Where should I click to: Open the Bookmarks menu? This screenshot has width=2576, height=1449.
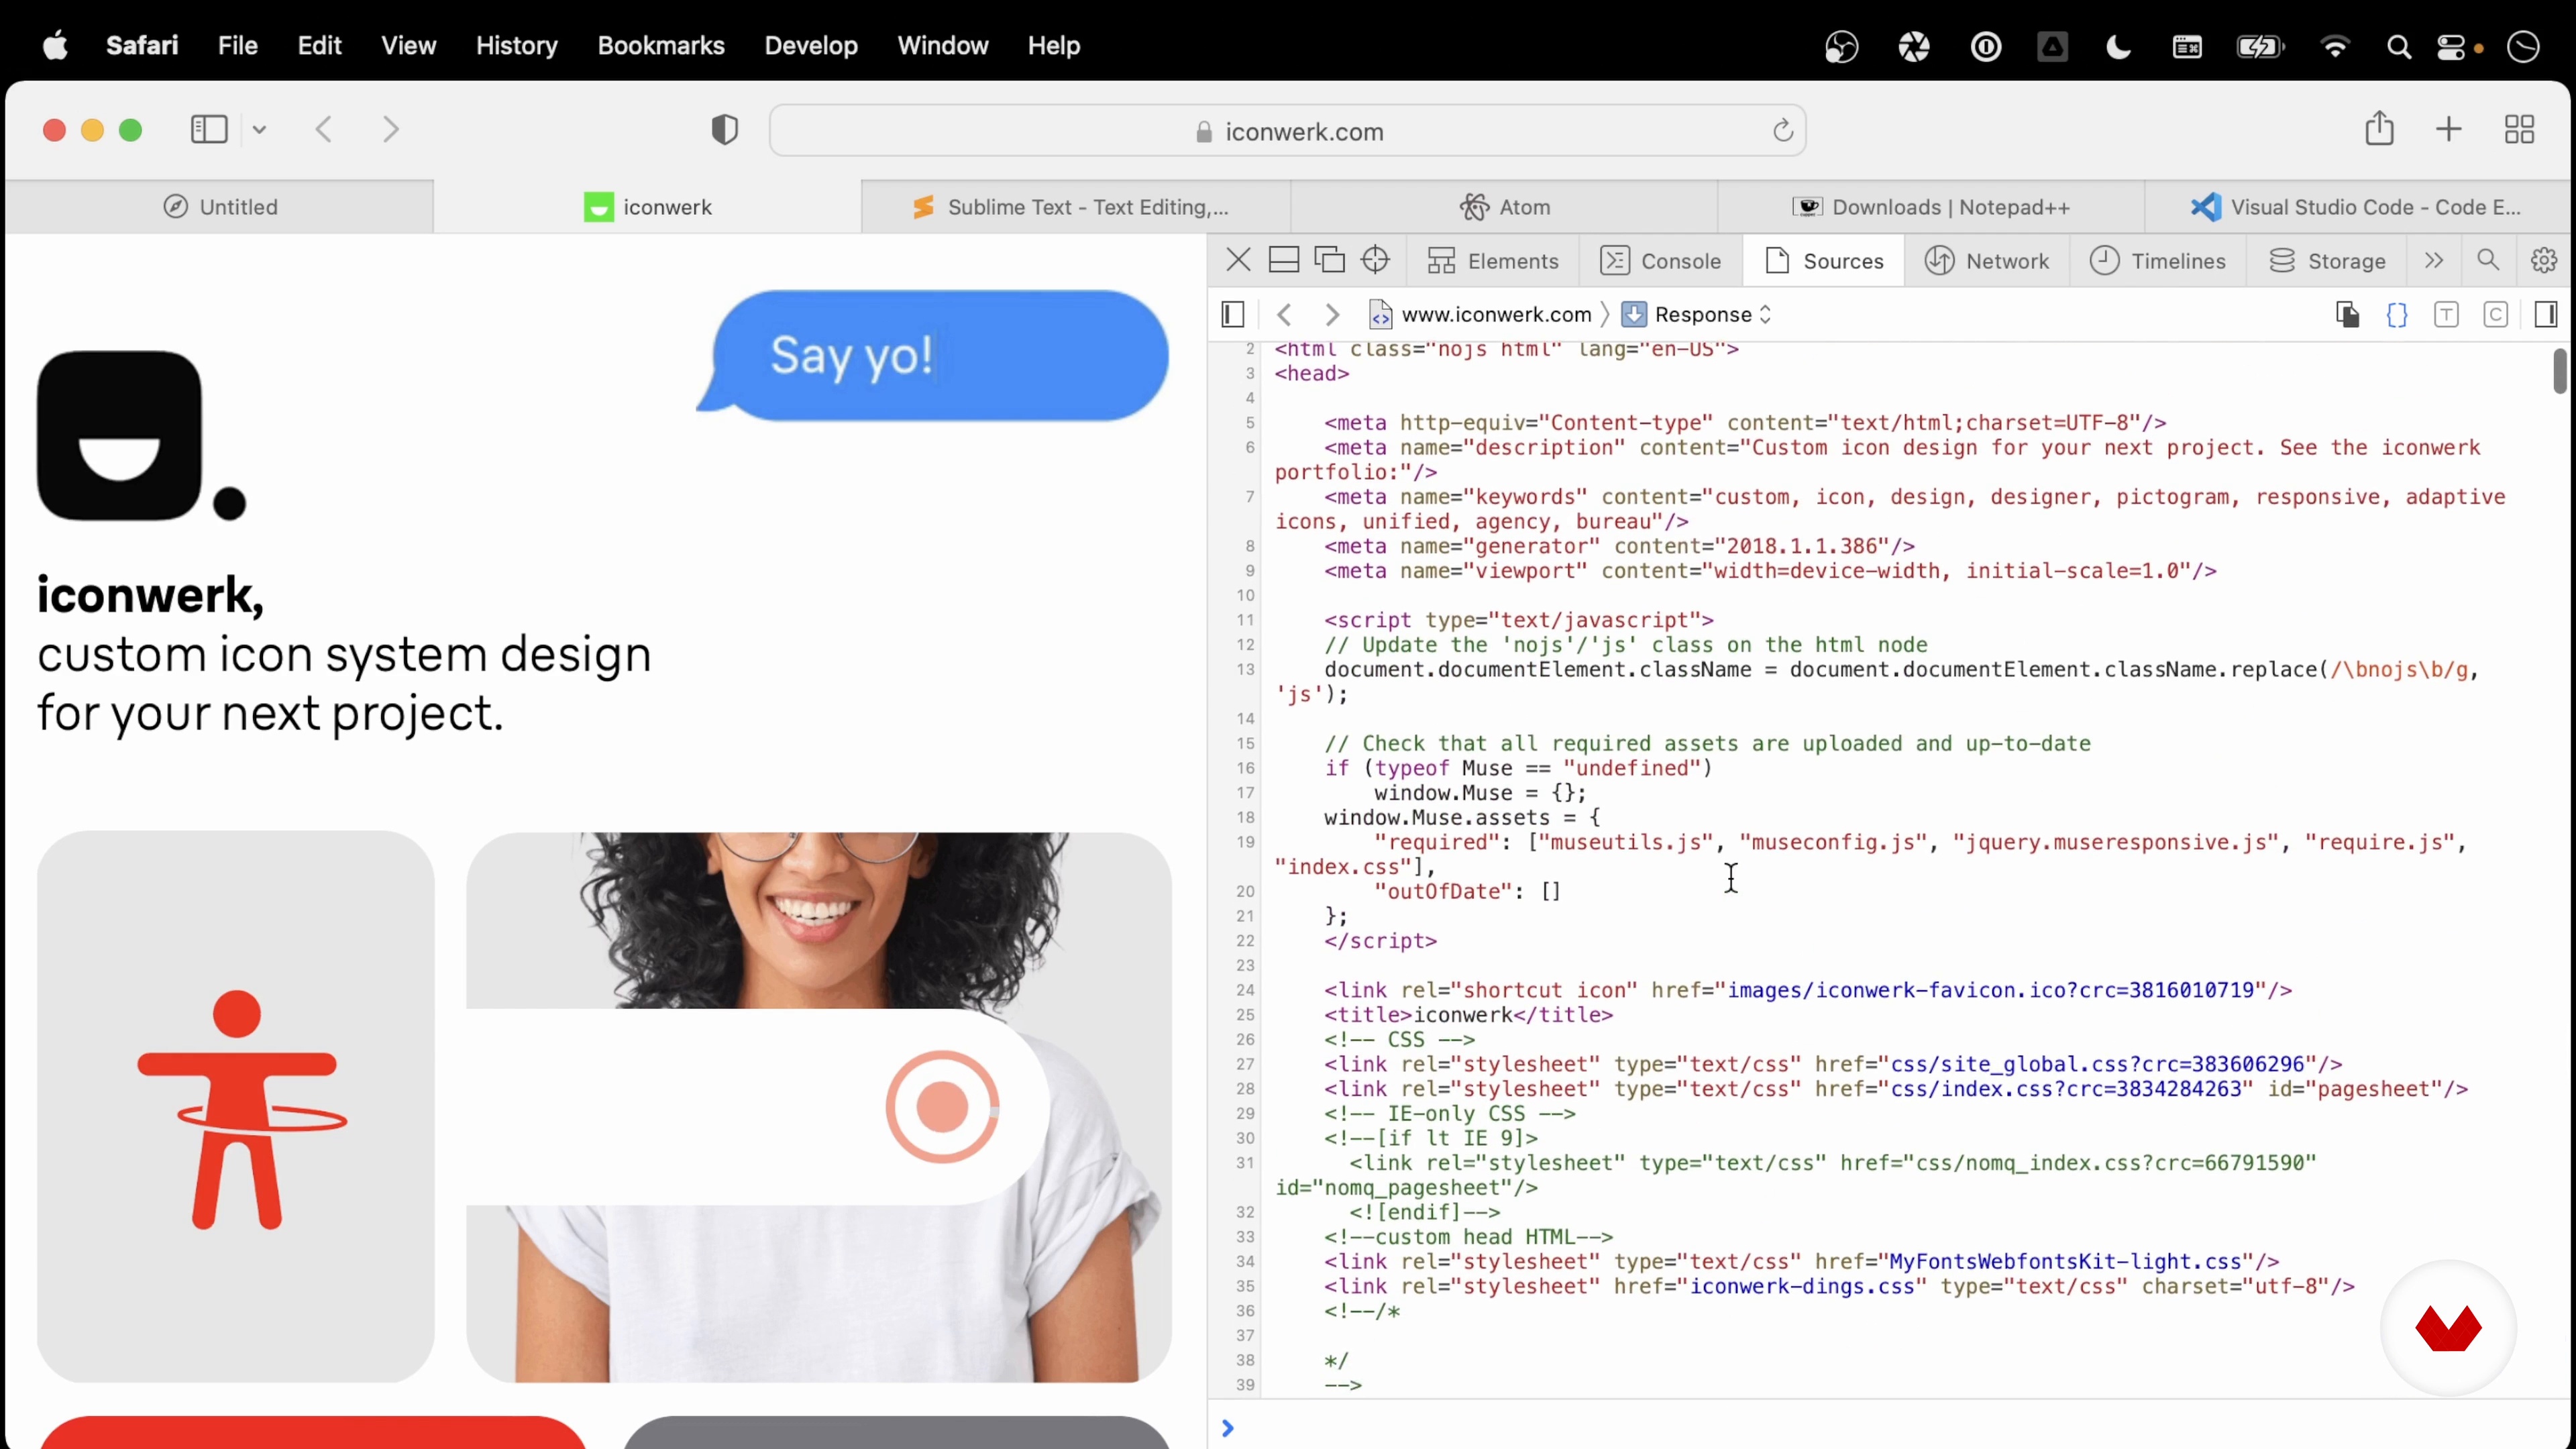661,45
